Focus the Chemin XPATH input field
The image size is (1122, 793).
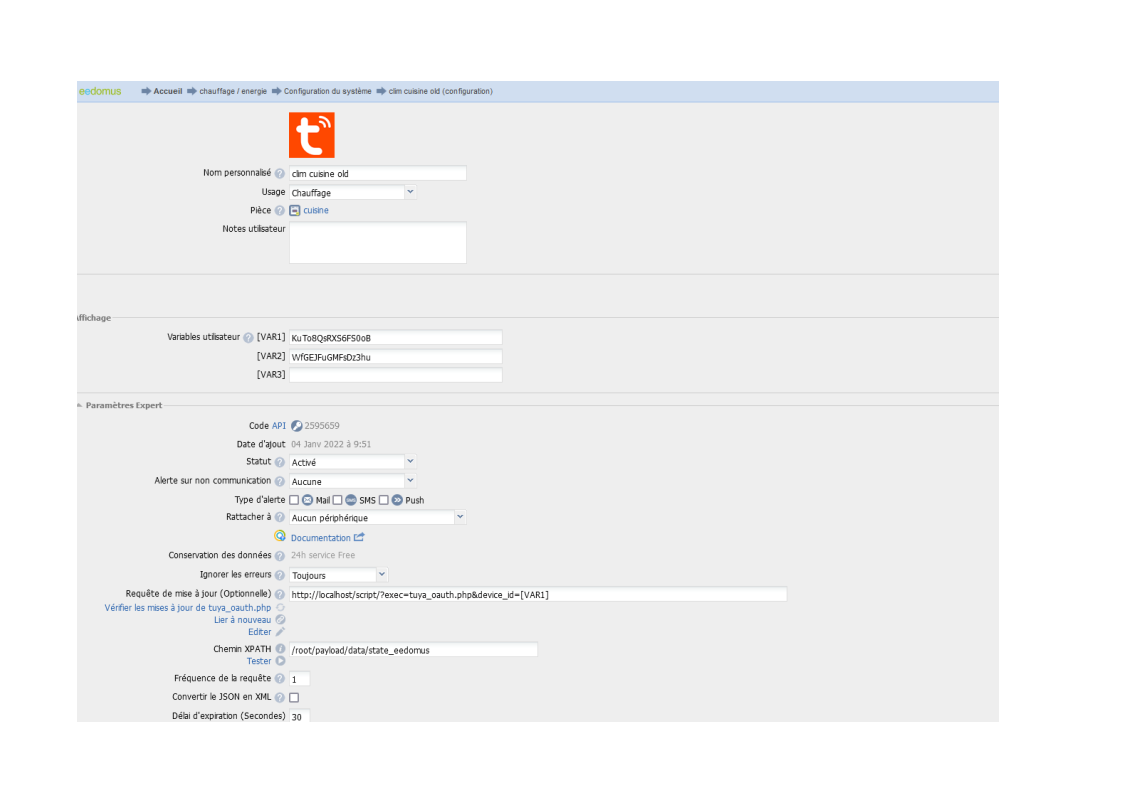[414, 650]
